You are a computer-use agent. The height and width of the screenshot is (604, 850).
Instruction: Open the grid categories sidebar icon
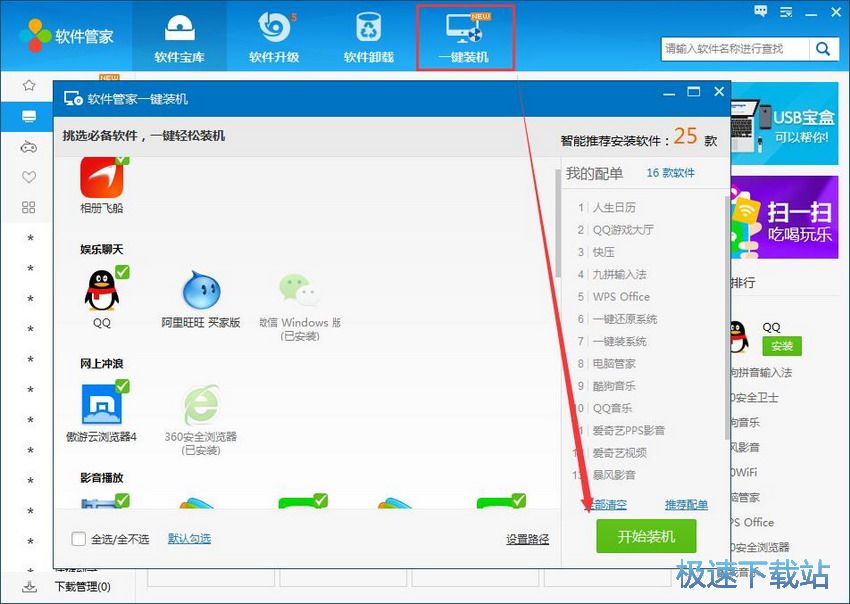(x=29, y=207)
